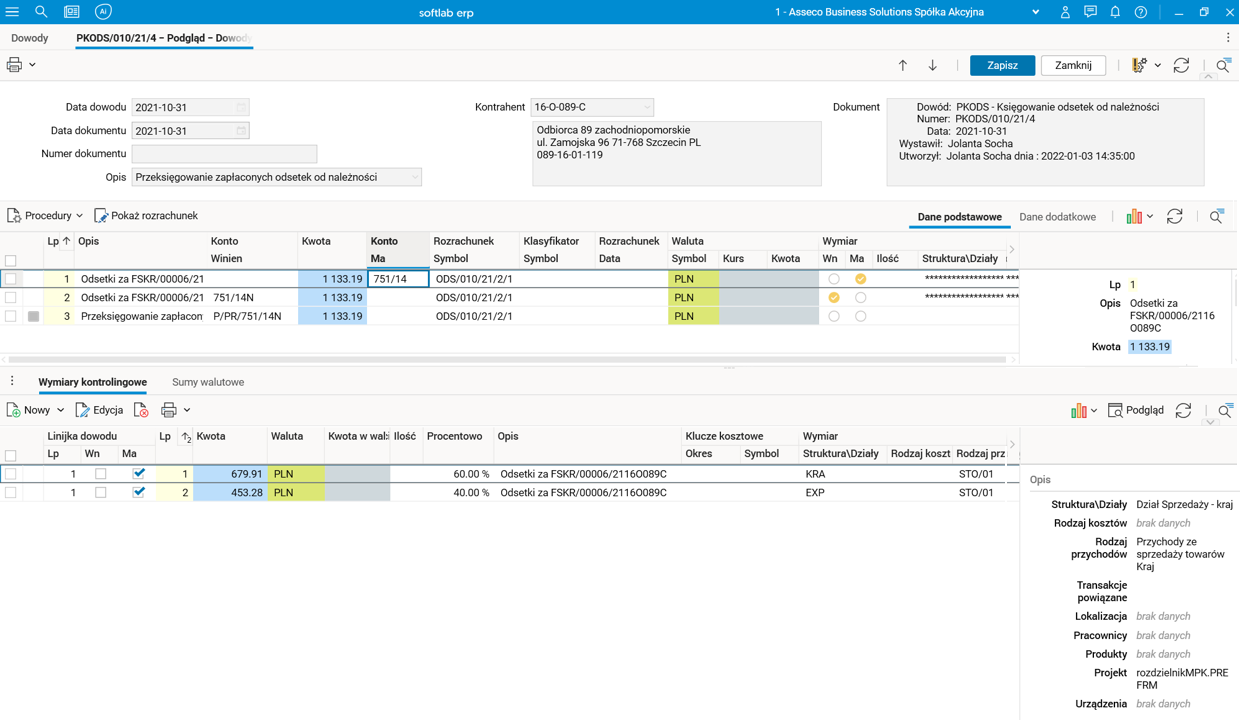Select the Wn radio in entry row 3
Screen dimensions: 1240x720
(x=834, y=316)
